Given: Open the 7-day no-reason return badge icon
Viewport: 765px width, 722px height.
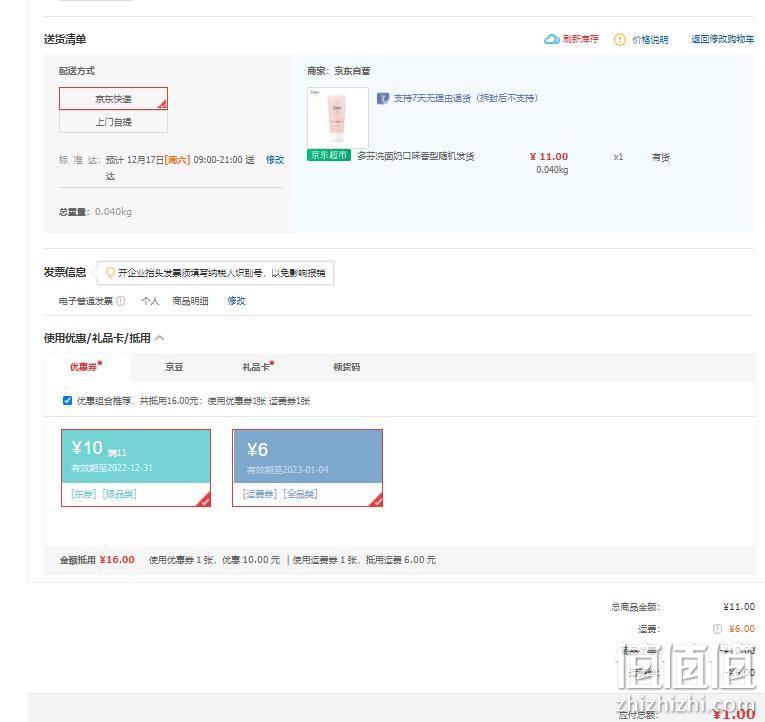Looking at the screenshot, I should point(382,99).
